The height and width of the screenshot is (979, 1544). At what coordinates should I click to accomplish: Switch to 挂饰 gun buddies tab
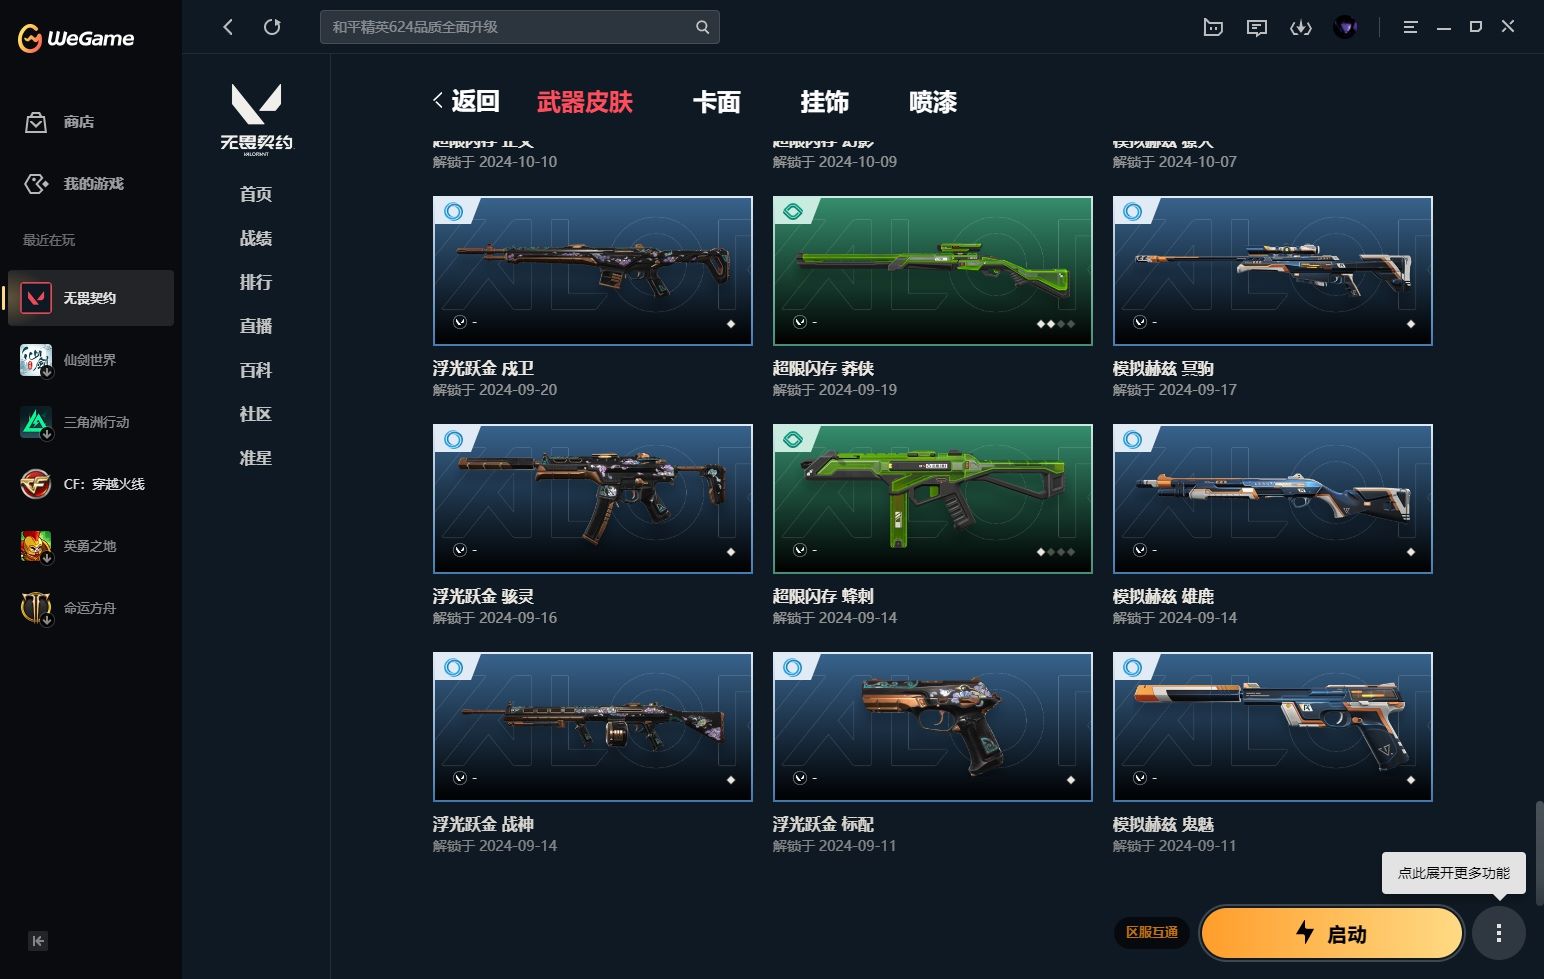click(x=825, y=102)
